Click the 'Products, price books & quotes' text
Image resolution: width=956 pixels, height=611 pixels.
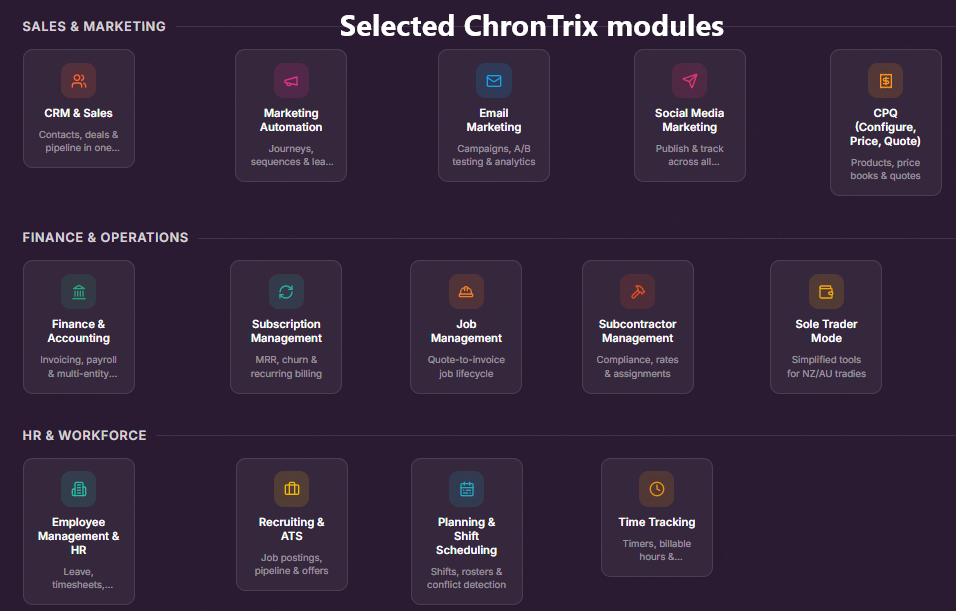(x=885, y=169)
